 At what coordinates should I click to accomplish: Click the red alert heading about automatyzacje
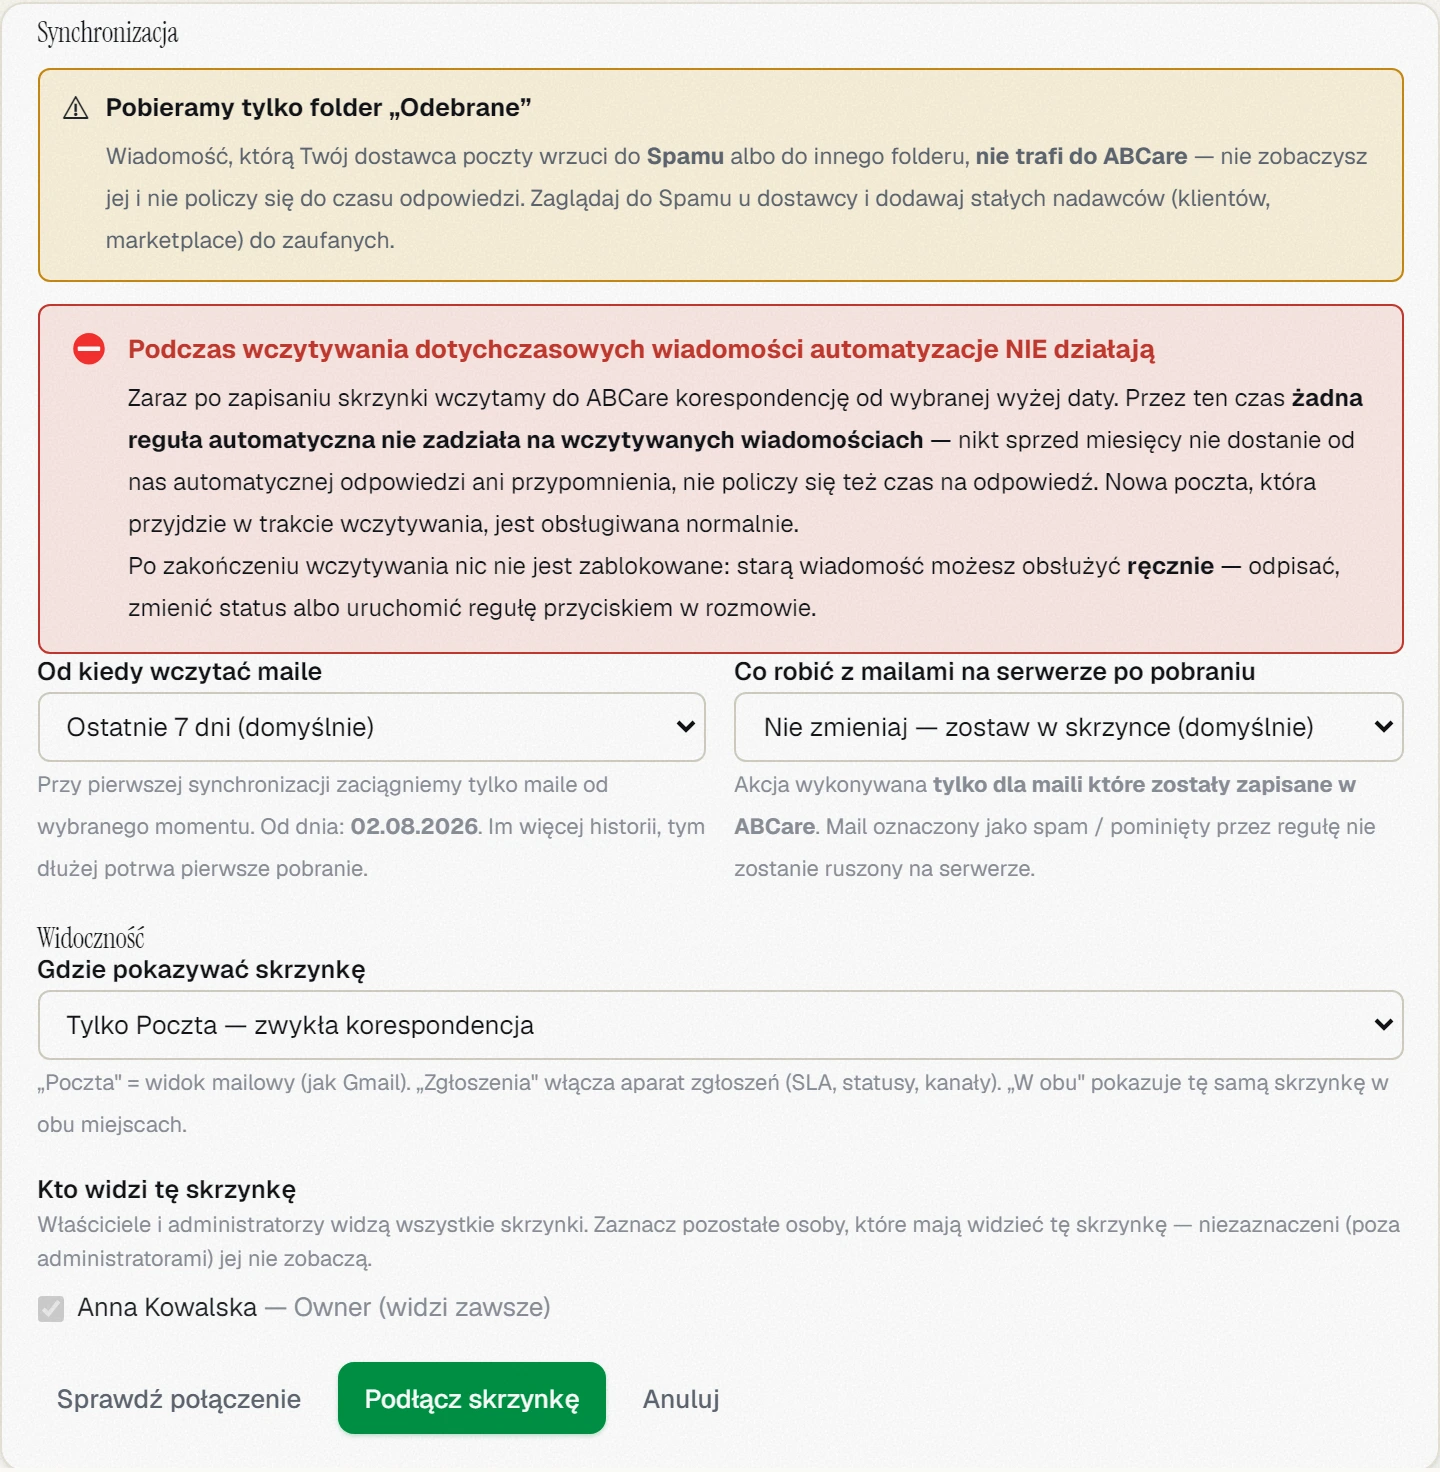[x=641, y=349]
